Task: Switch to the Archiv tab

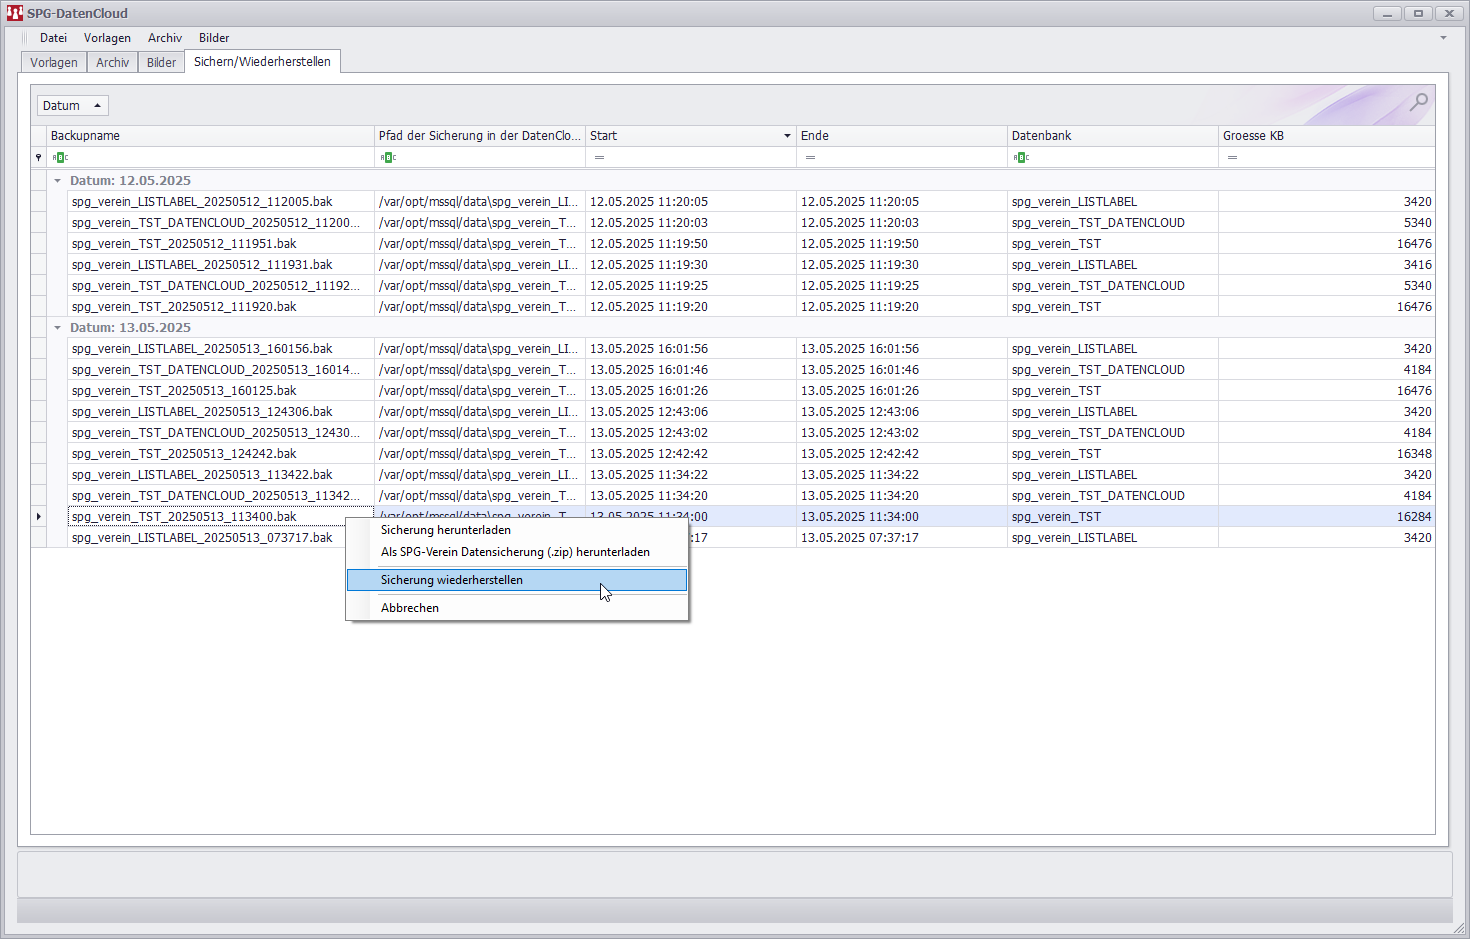Action: point(112,62)
